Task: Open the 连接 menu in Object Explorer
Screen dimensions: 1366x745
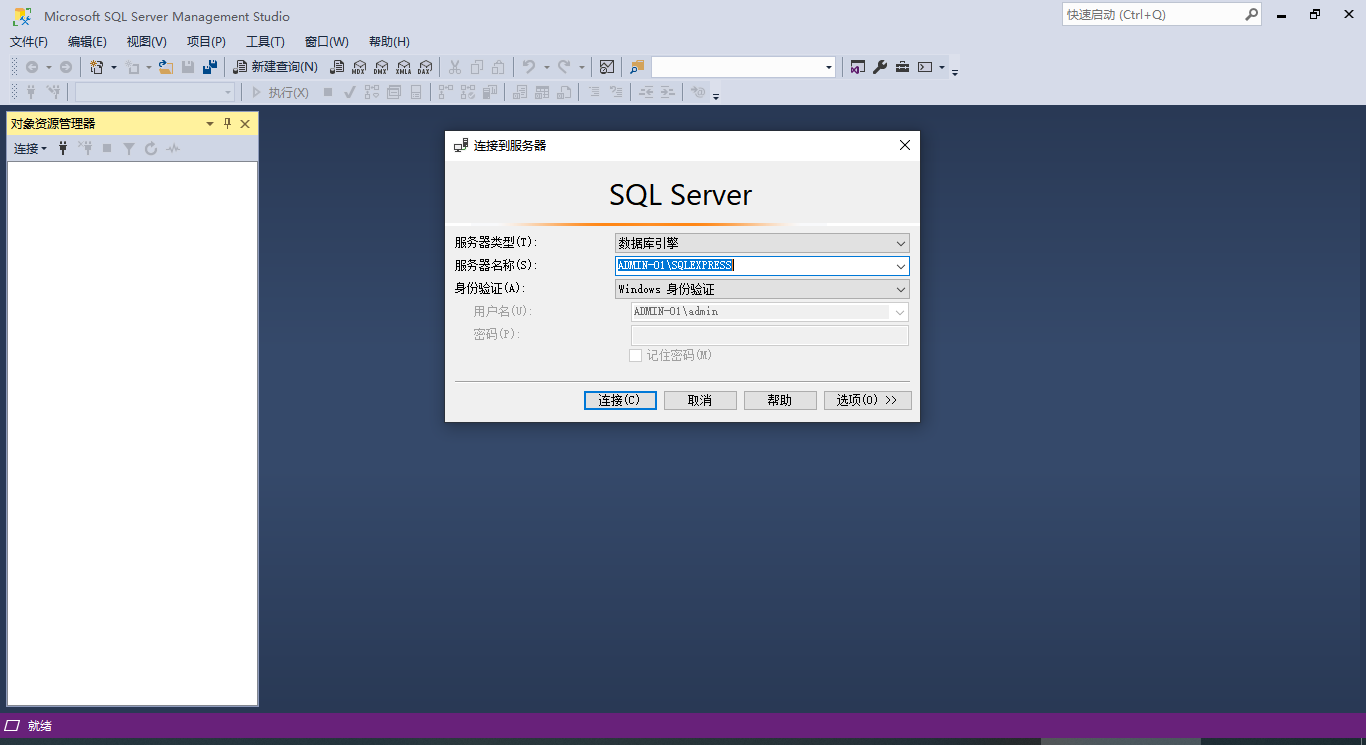Action: tap(28, 148)
